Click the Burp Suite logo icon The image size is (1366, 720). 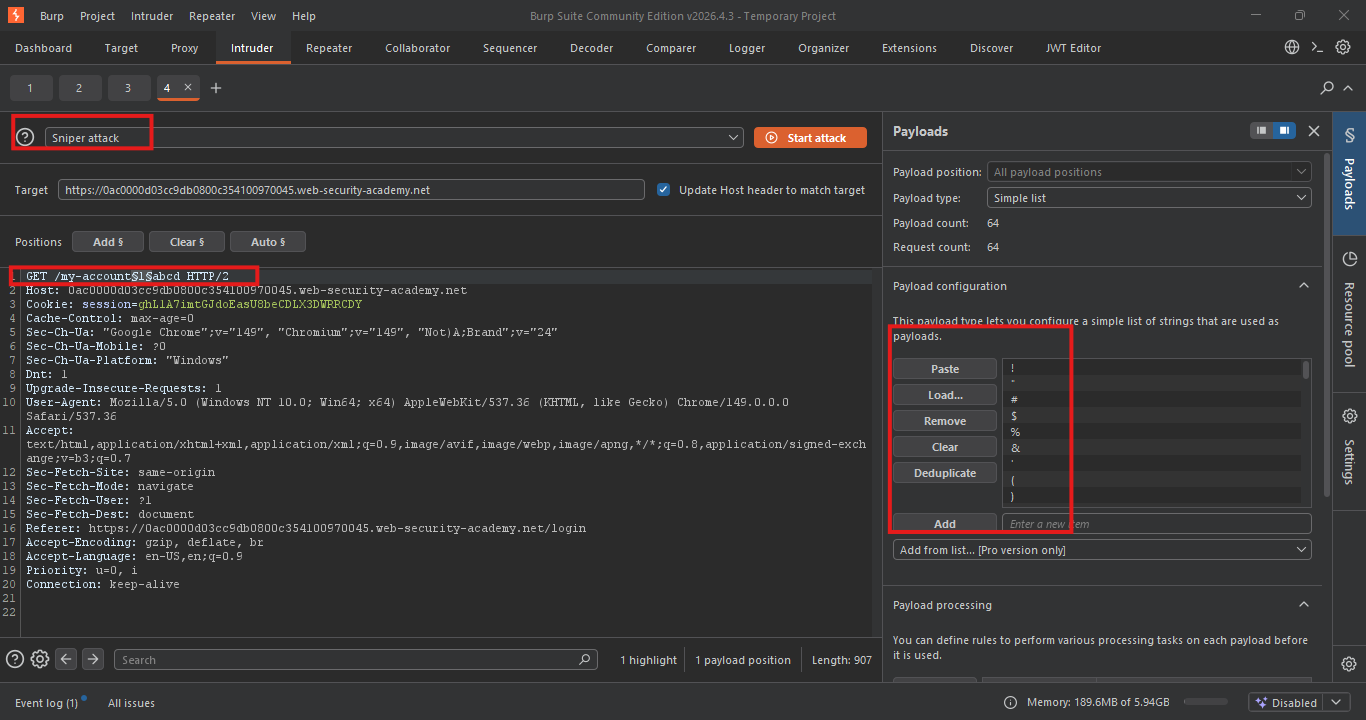15,15
